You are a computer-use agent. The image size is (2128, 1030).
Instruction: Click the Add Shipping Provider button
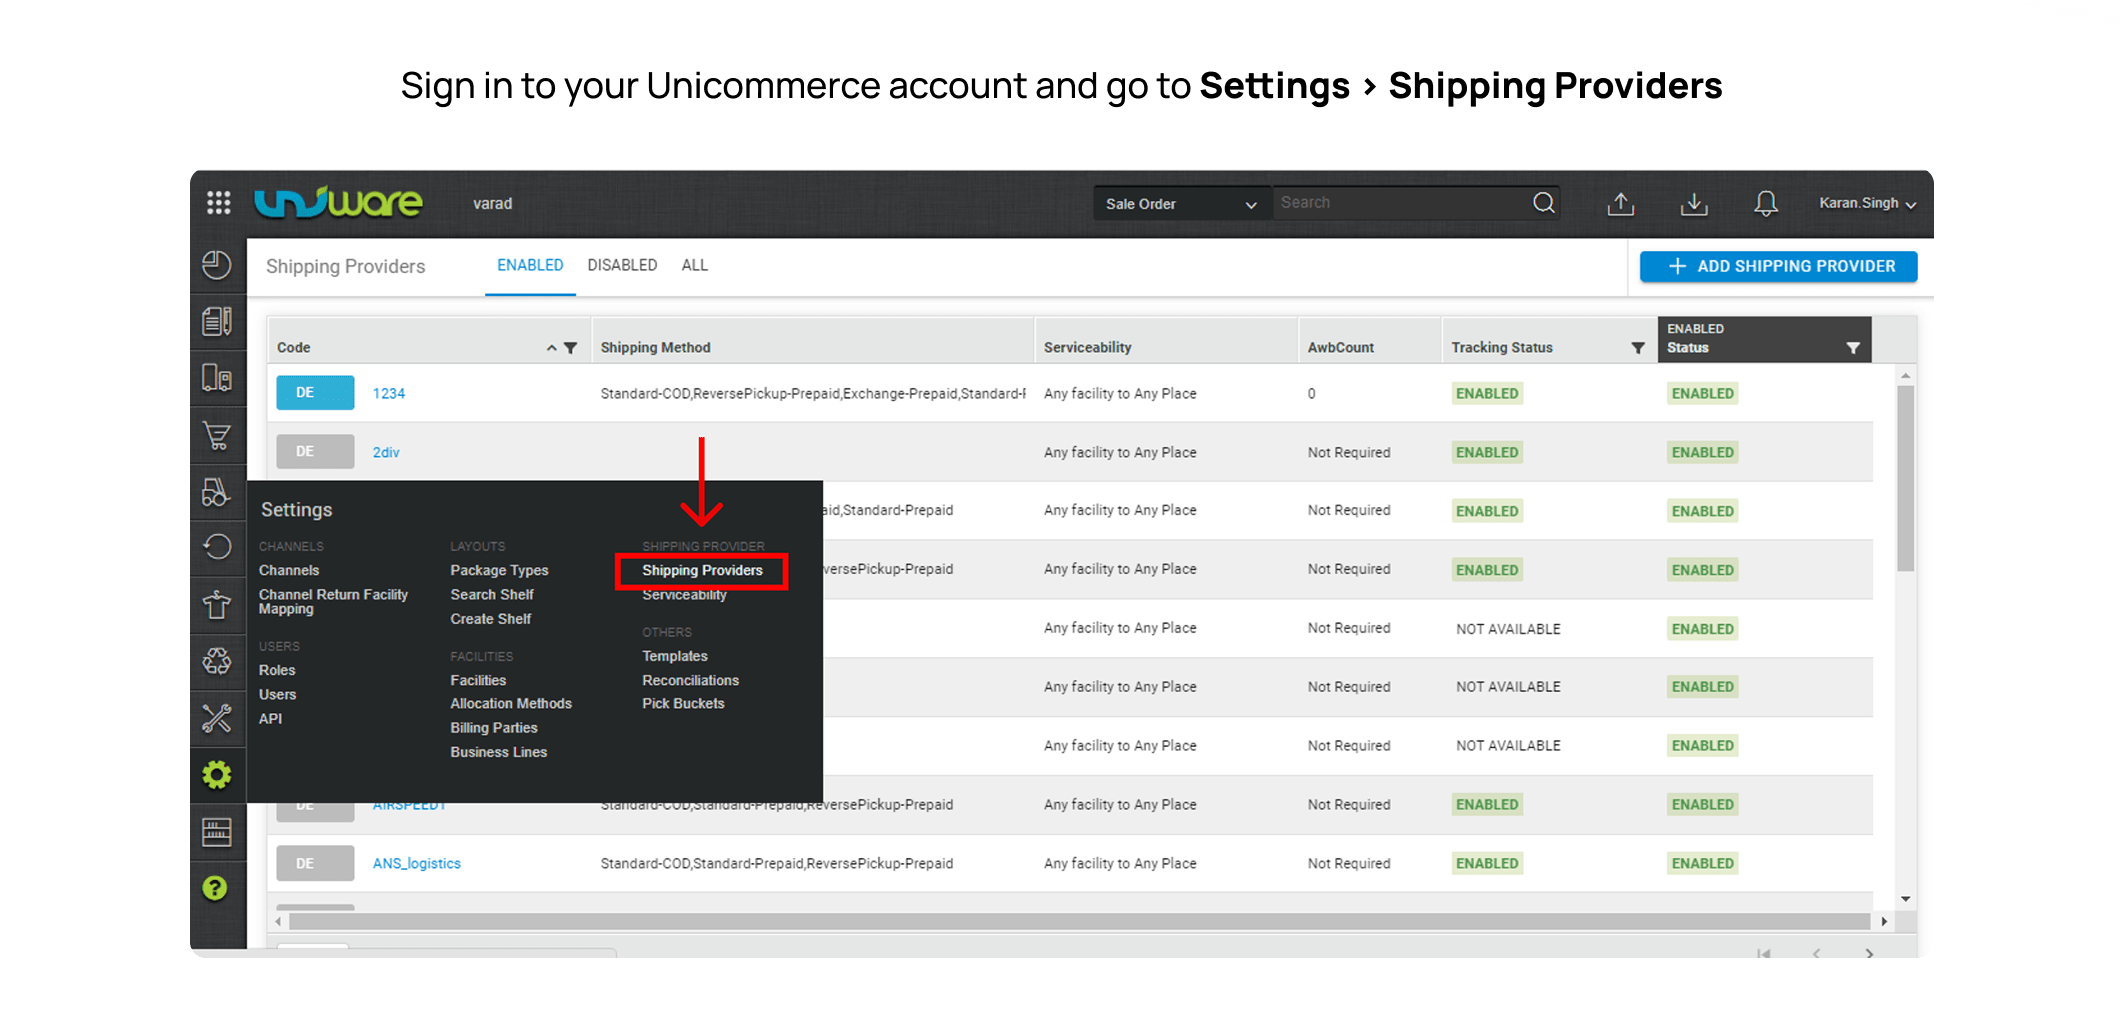pyautogui.click(x=1778, y=266)
